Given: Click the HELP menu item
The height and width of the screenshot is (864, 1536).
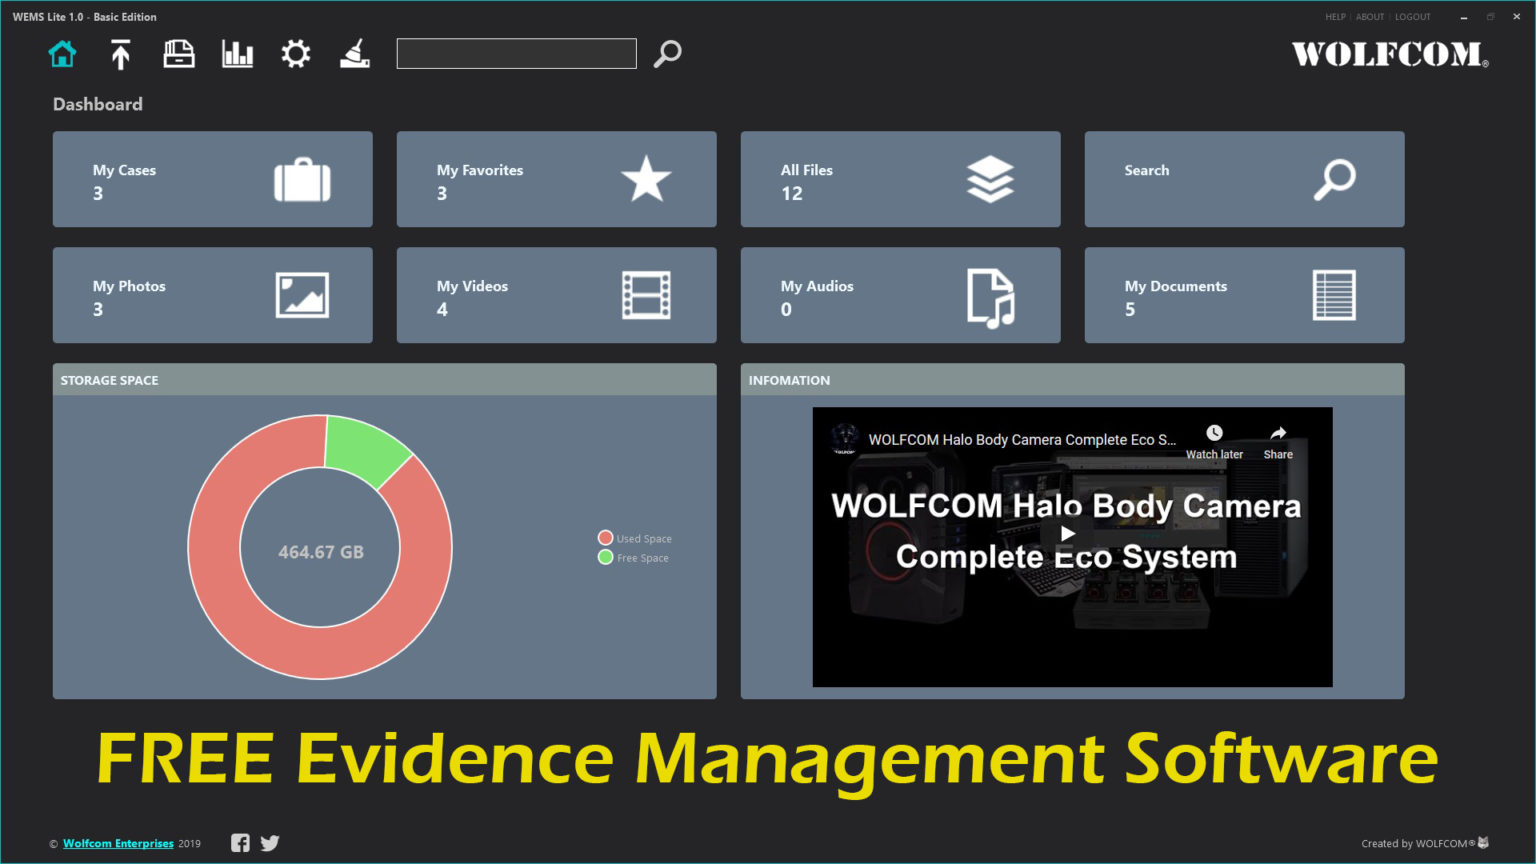Looking at the screenshot, I should pyautogui.click(x=1335, y=17).
